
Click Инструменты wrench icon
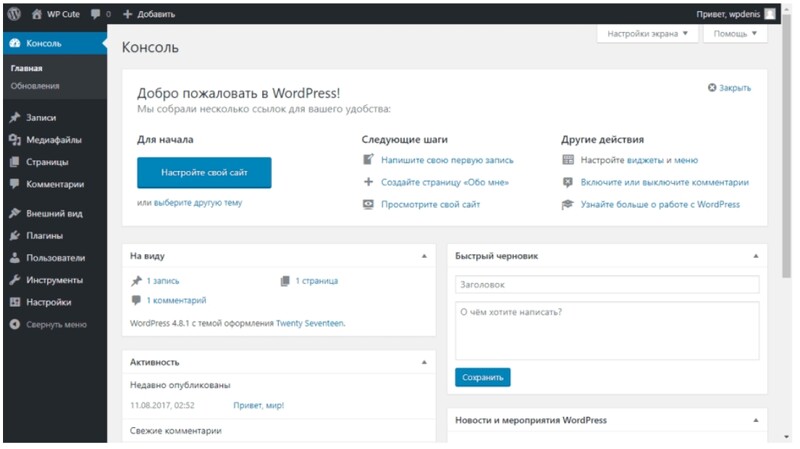pyautogui.click(x=15, y=280)
